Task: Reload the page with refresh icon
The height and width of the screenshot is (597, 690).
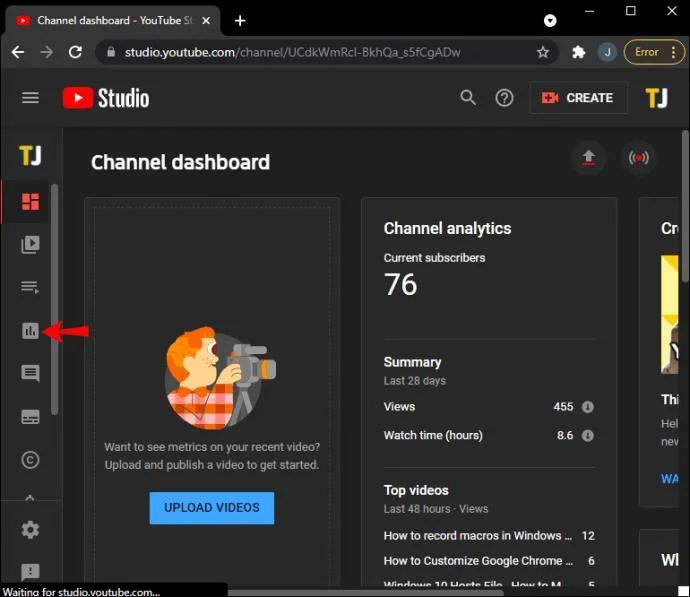Action: pyautogui.click(x=75, y=52)
